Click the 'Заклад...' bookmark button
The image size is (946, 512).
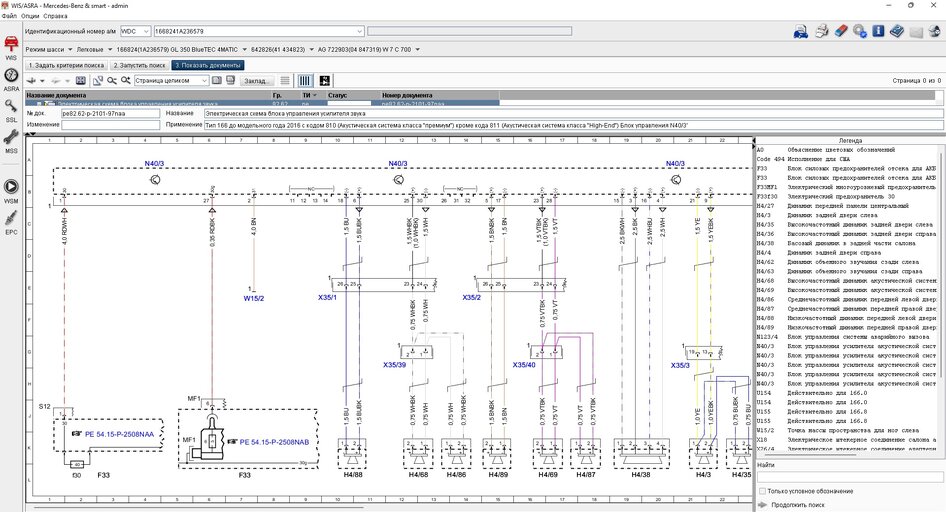coord(256,80)
